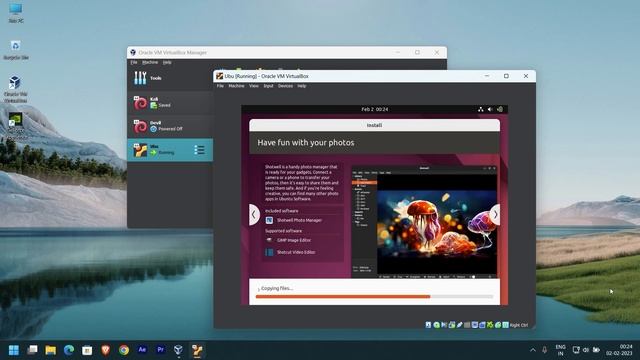
Task: Launch Google Chrome from taskbar
Action: point(124,350)
